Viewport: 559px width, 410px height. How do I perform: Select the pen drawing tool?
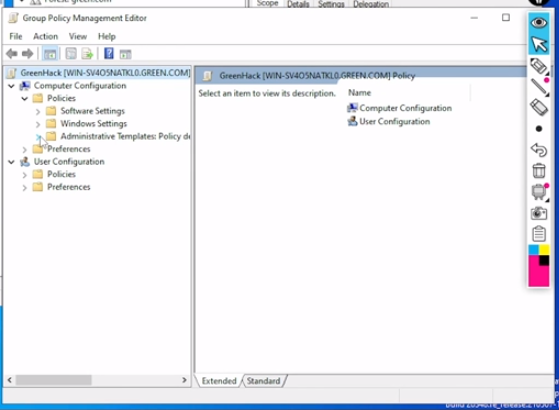click(539, 66)
